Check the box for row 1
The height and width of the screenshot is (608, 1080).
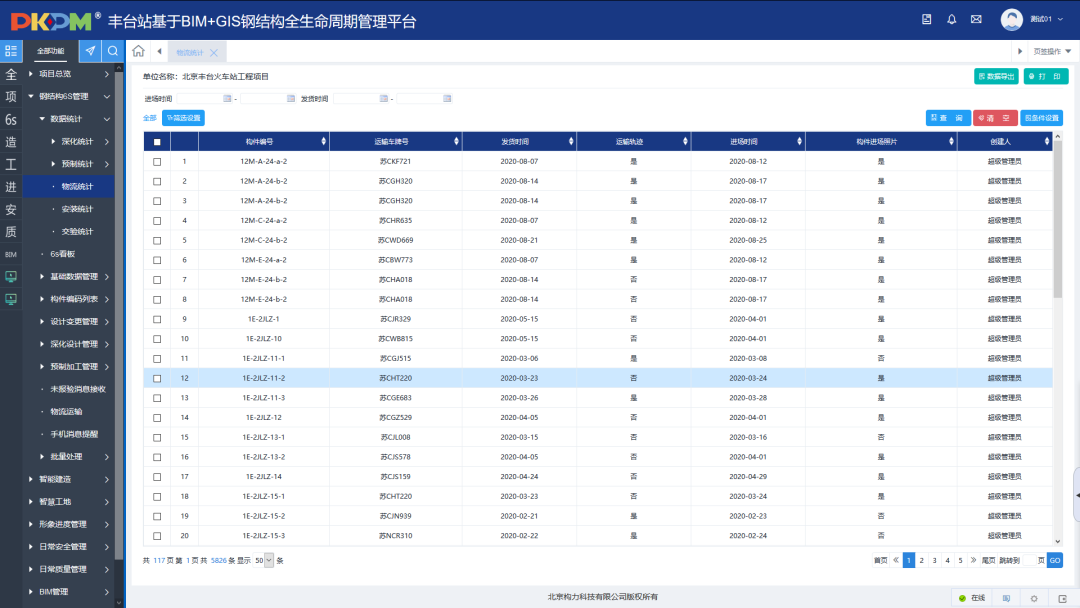click(x=157, y=161)
